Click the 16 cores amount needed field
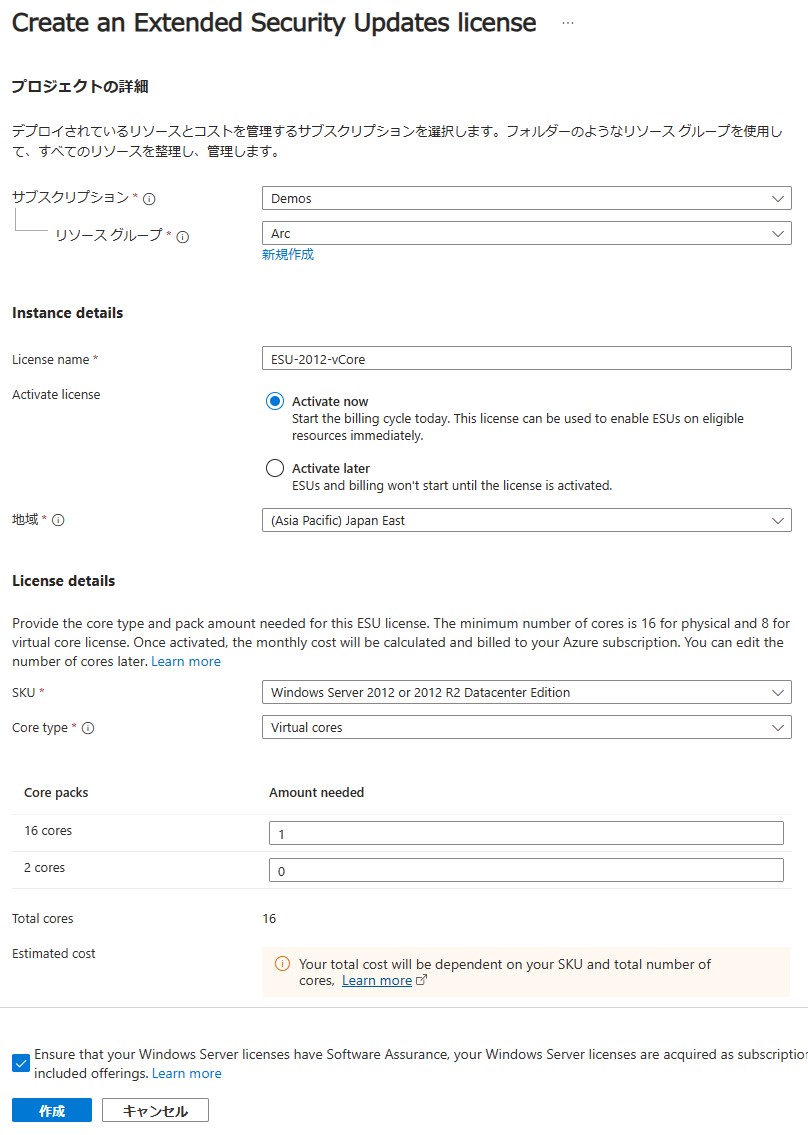The height and width of the screenshot is (1135, 808). click(x=526, y=833)
